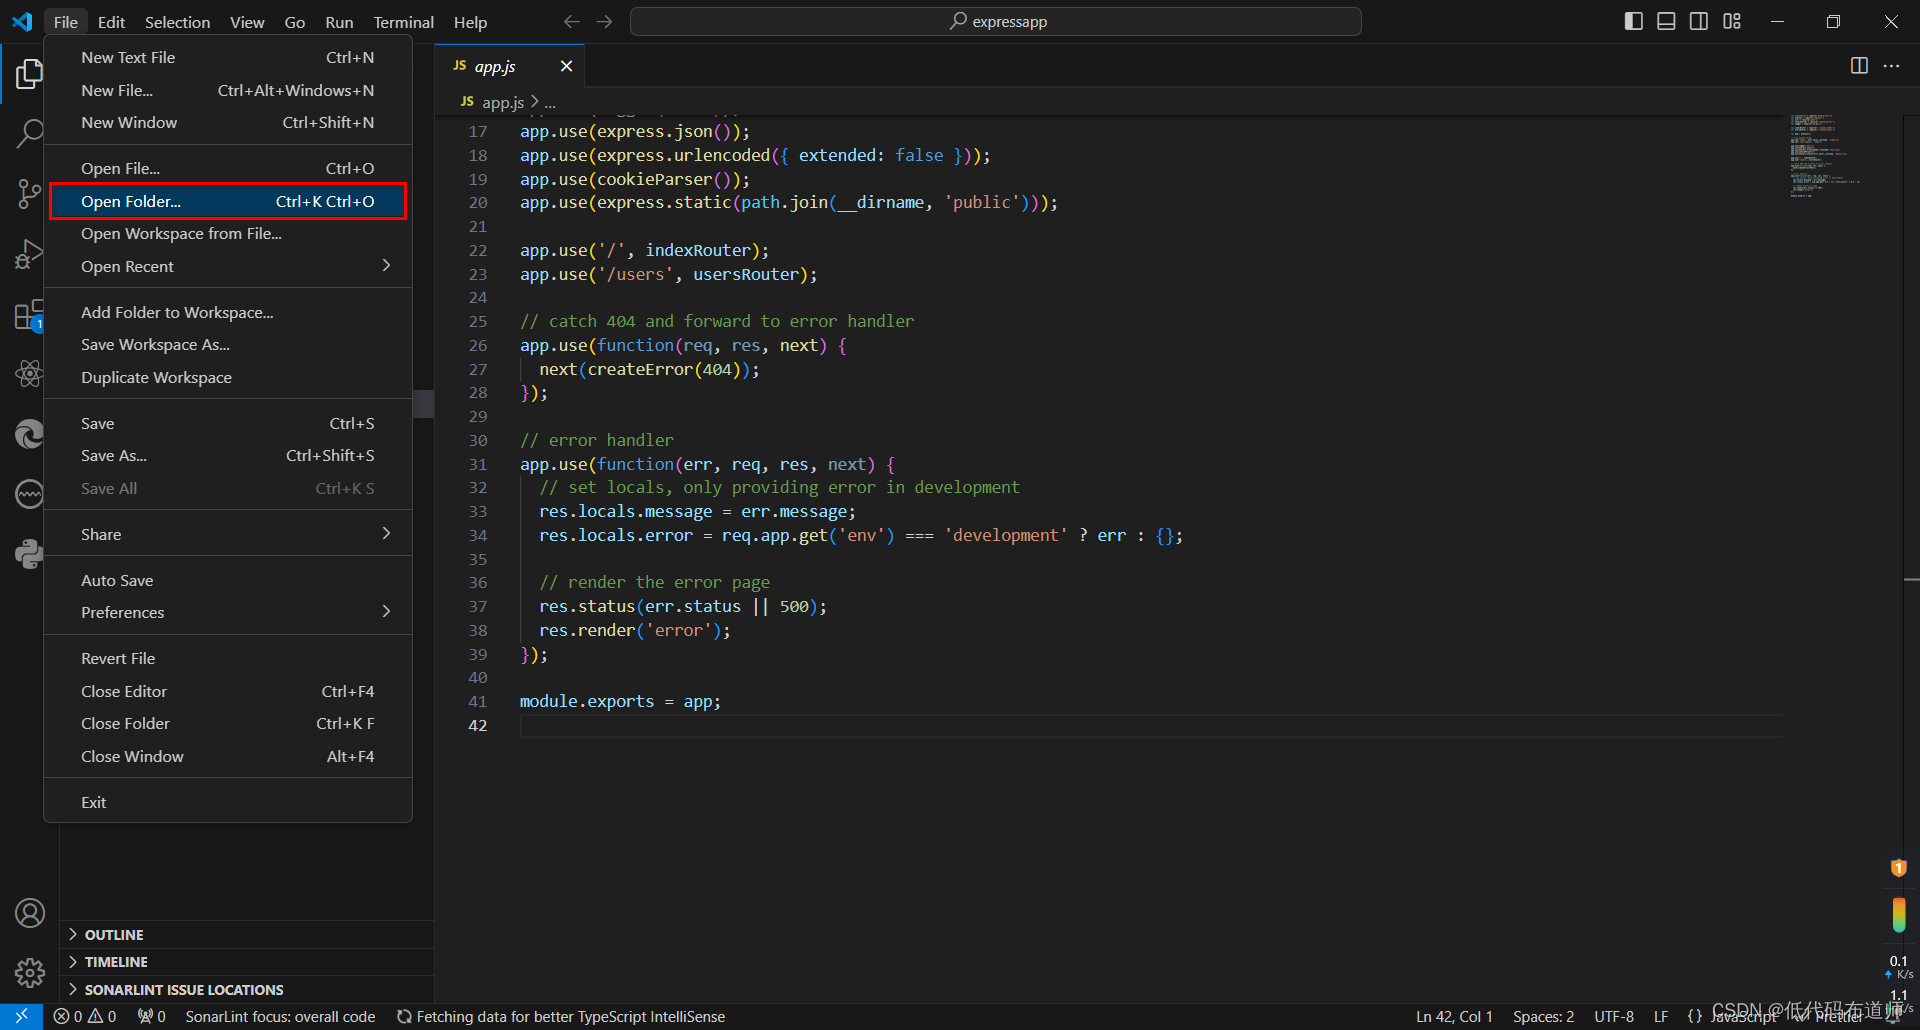Click the minimap code preview

pyautogui.click(x=1824, y=155)
